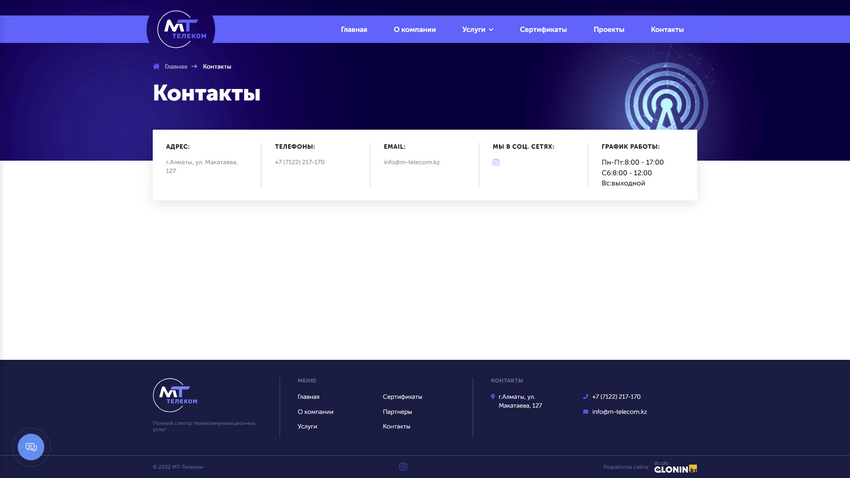Open footer Партнеры link
The height and width of the screenshot is (478, 850).
397,412
